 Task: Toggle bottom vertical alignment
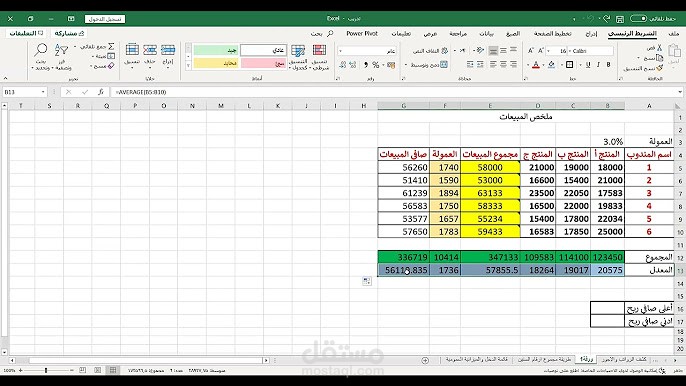point(493,51)
